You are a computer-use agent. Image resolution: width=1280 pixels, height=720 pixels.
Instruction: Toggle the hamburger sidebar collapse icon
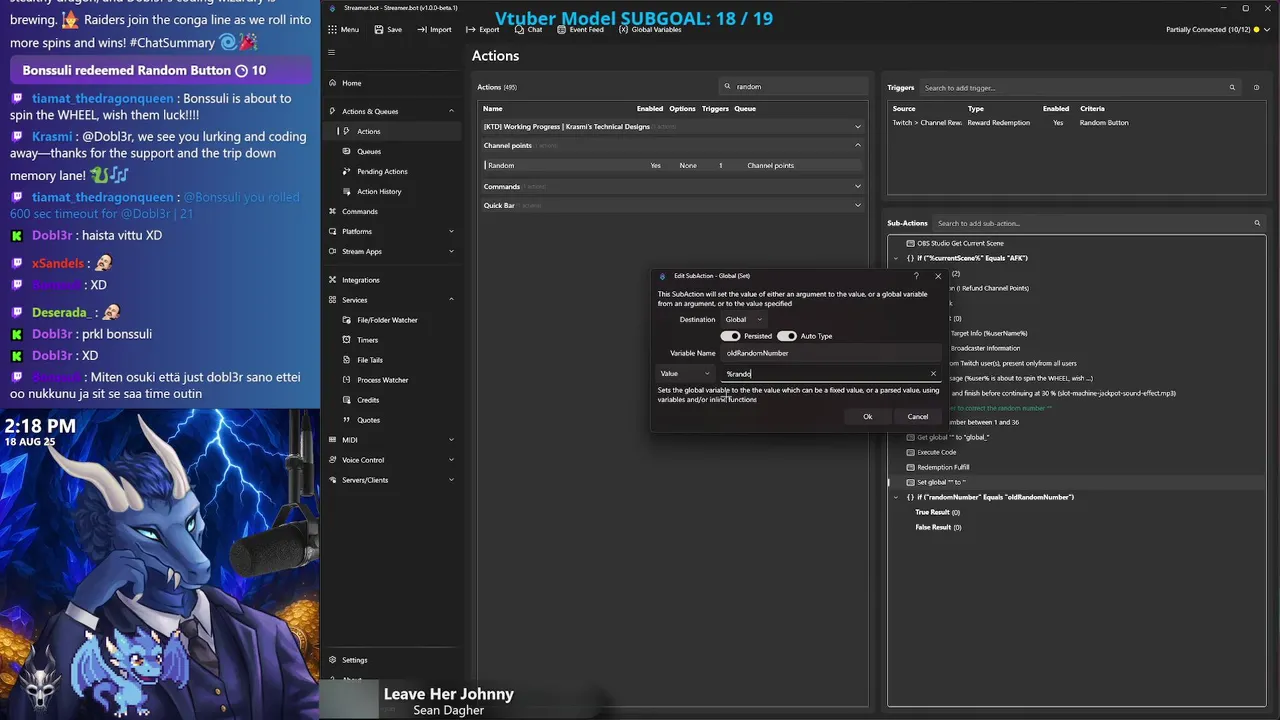click(x=332, y=53)
